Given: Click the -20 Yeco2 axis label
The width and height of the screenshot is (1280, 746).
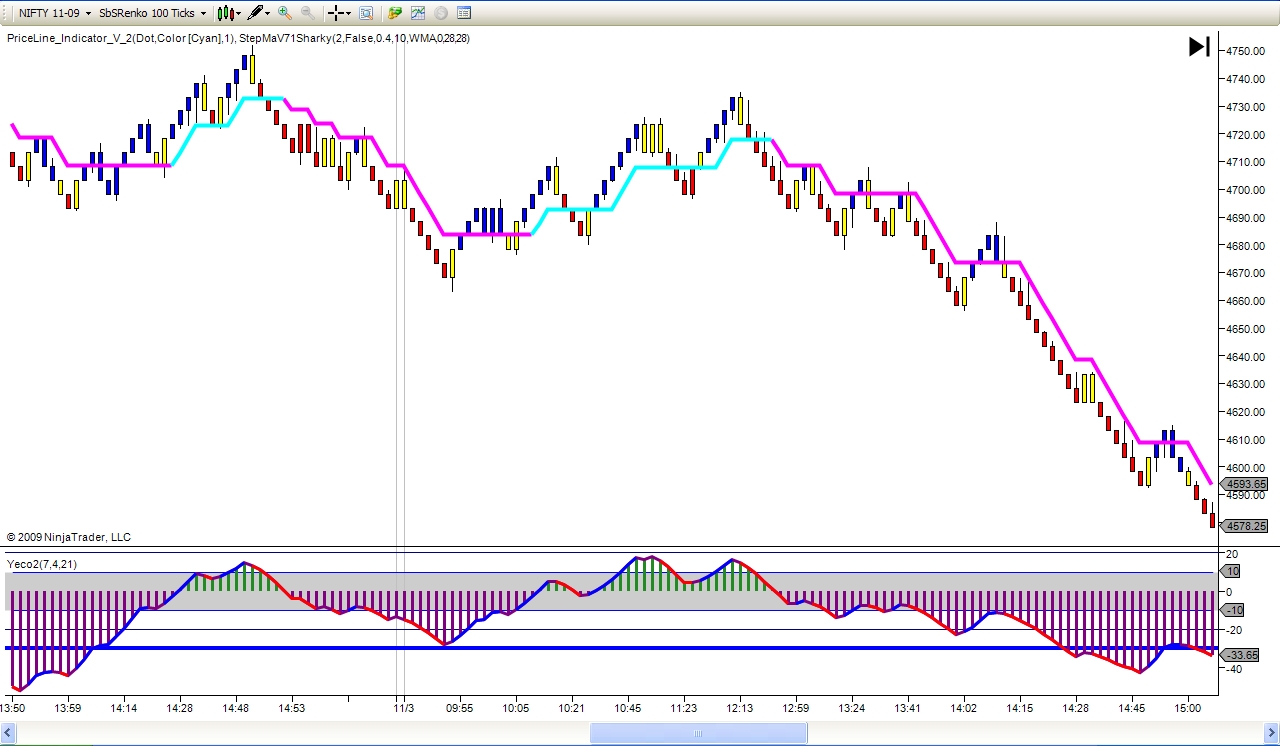Looking at the screenshot, I should pyautogui.click(x=1234, y=630).
